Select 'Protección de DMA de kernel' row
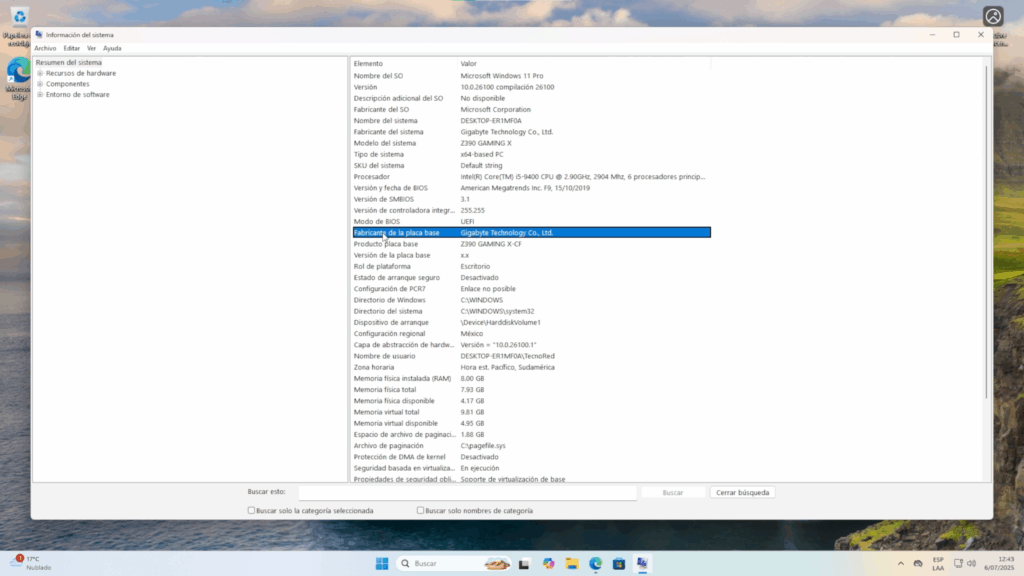This screenshot has height=576, width=1024. point(531,456)
